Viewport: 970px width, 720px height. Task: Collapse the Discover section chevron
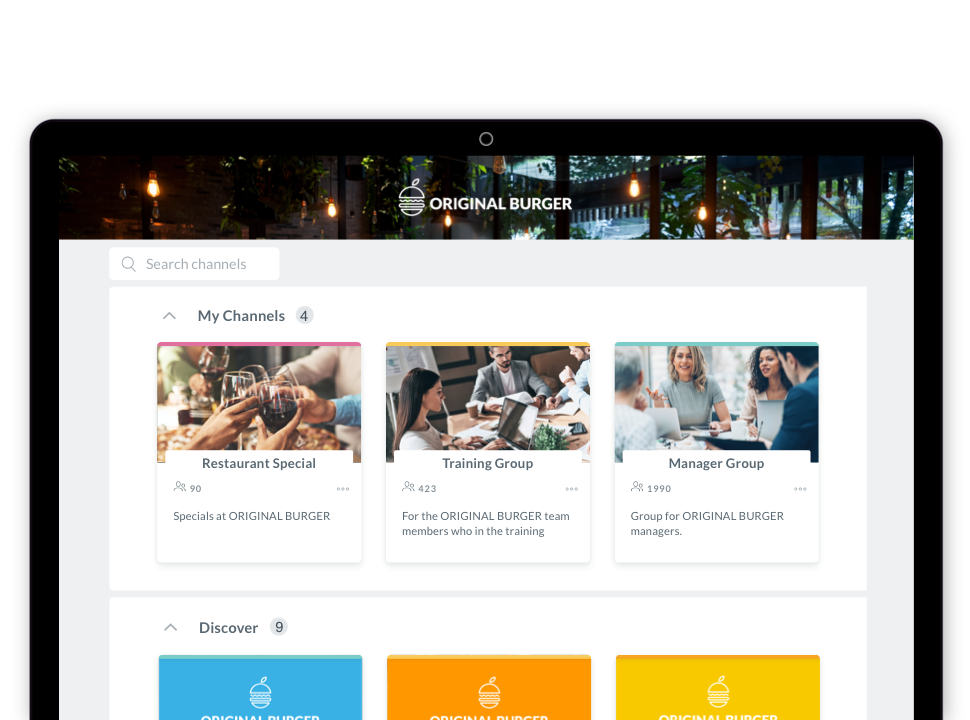coord(171,628)
